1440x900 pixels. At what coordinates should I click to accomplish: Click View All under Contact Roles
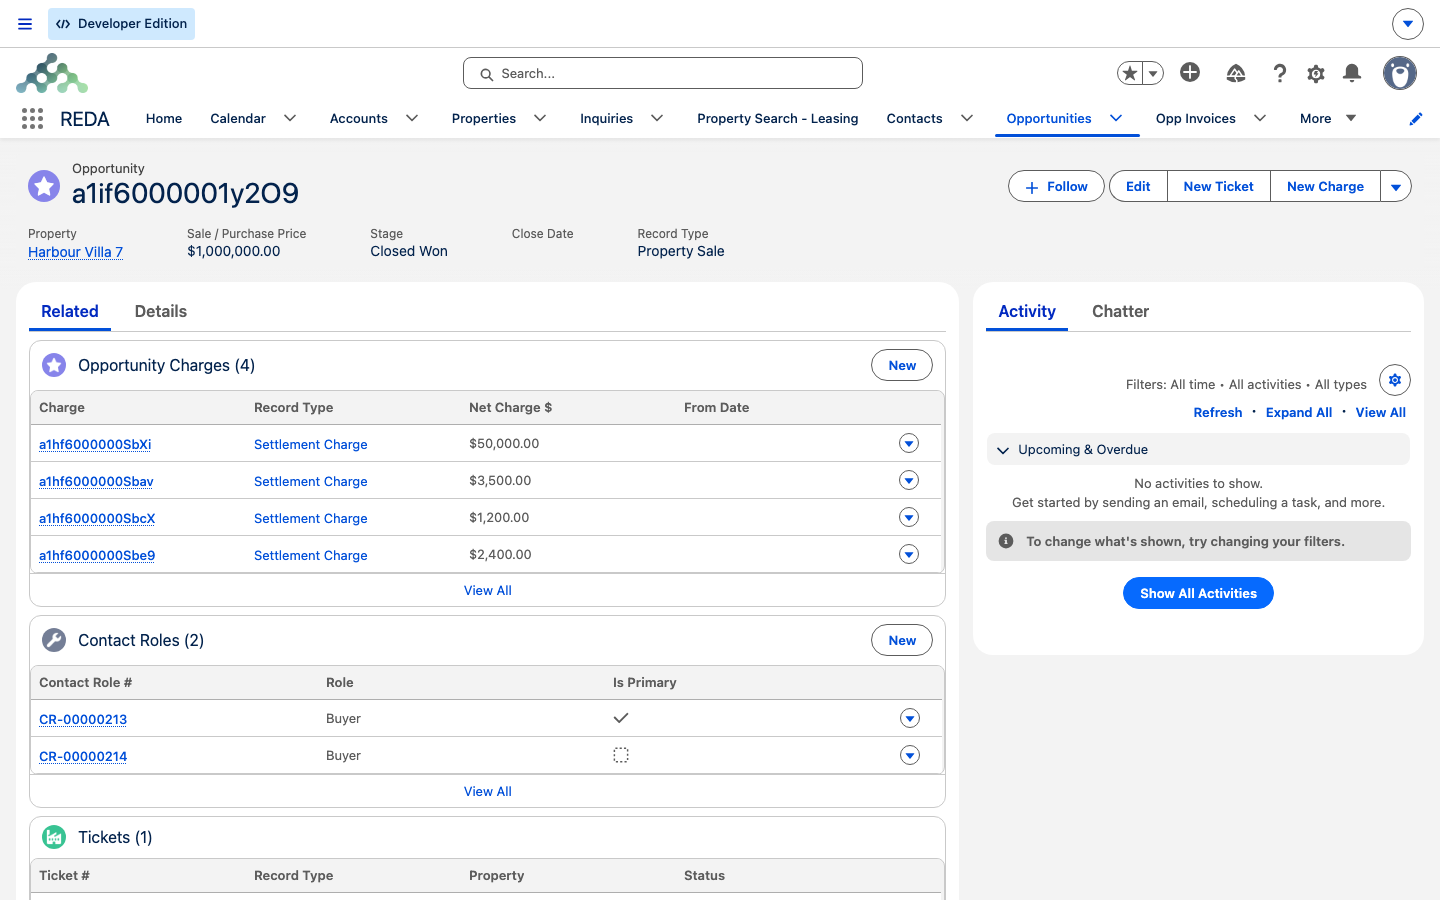(x=488, y=791)
